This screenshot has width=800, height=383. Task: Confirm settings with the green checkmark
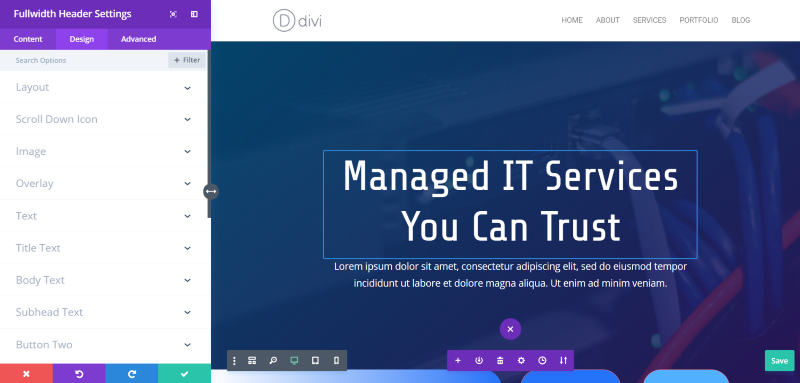point(184,374)
